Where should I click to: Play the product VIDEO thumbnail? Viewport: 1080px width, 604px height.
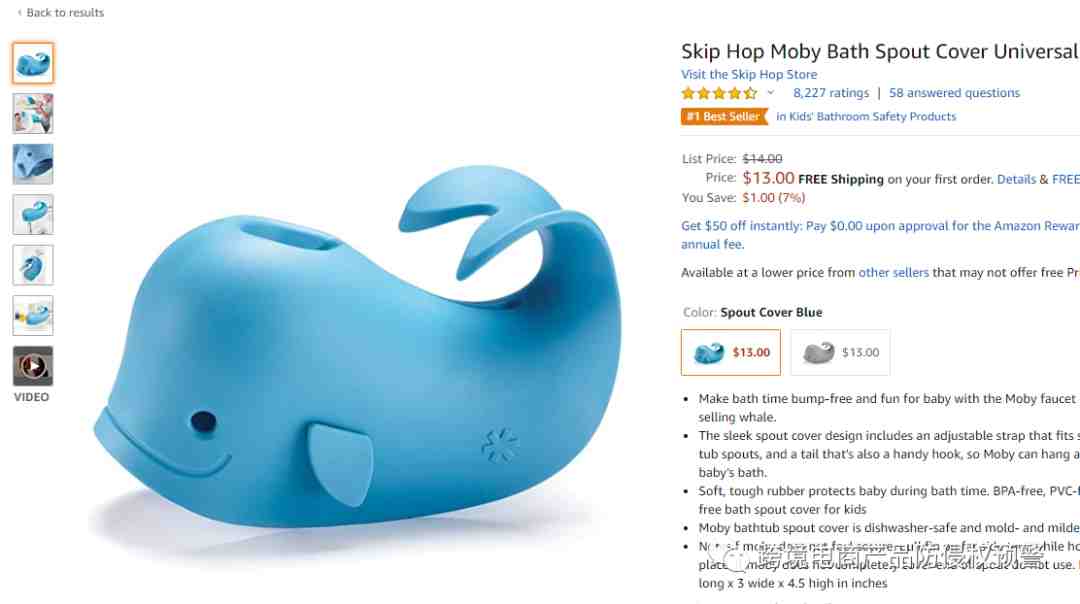coord(32,366)
